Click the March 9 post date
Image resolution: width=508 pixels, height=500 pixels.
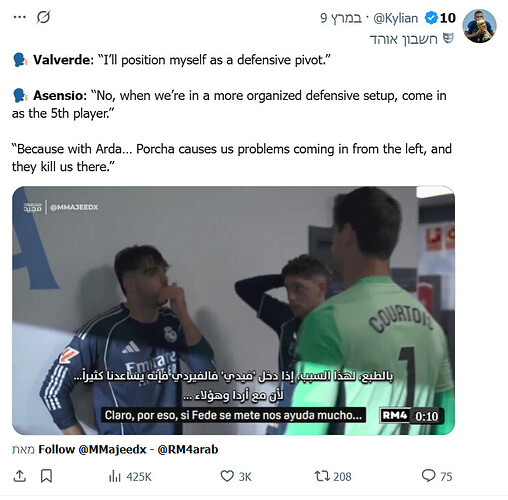[341, 18]
